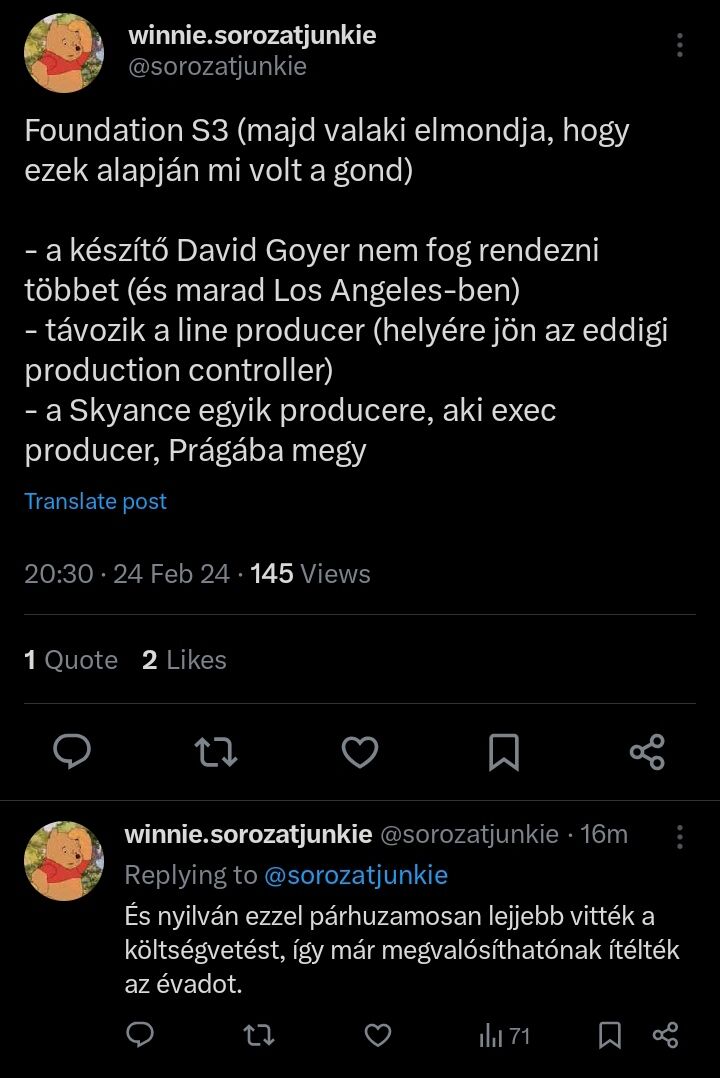Bookmark the reply post
The image size is (720, 1078).
pos(609,1035)
